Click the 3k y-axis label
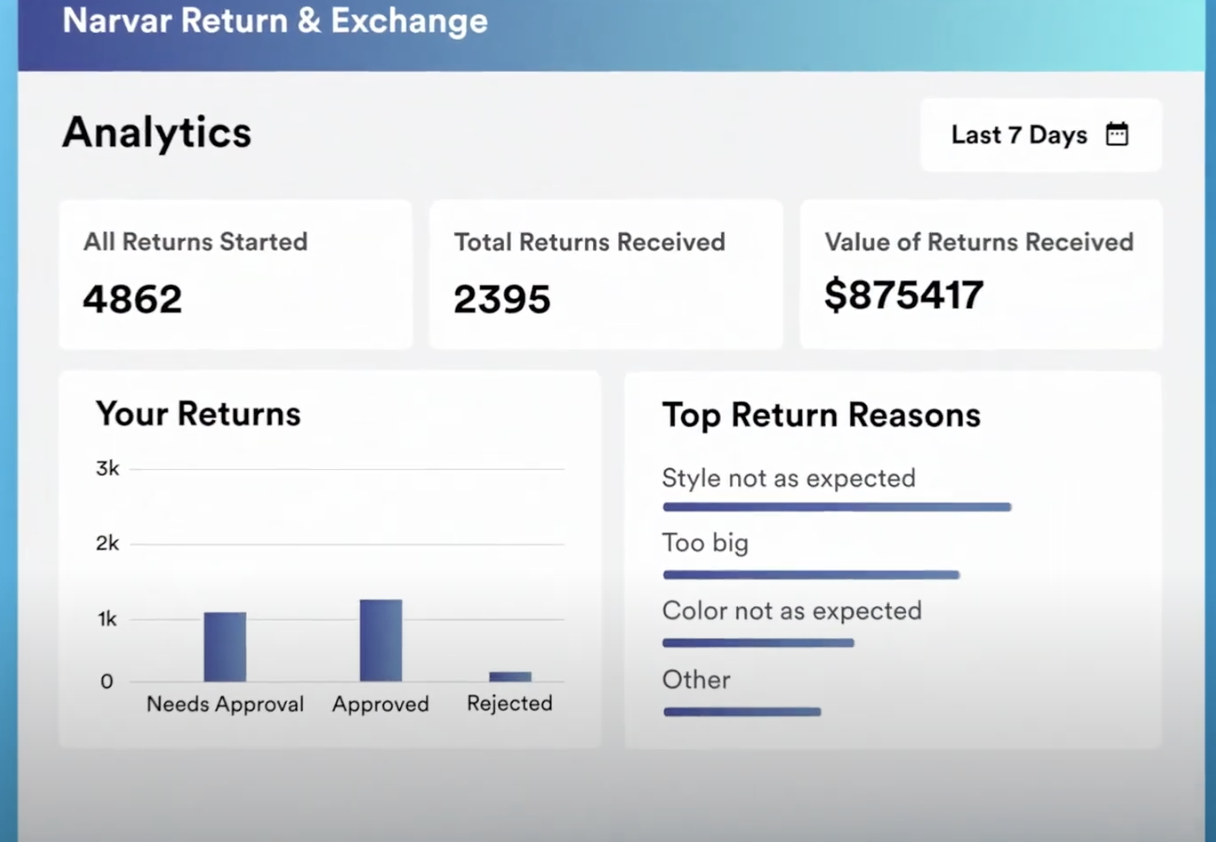Image resolution: width=1216 pixels, height=842 pixels. [108, 468]
